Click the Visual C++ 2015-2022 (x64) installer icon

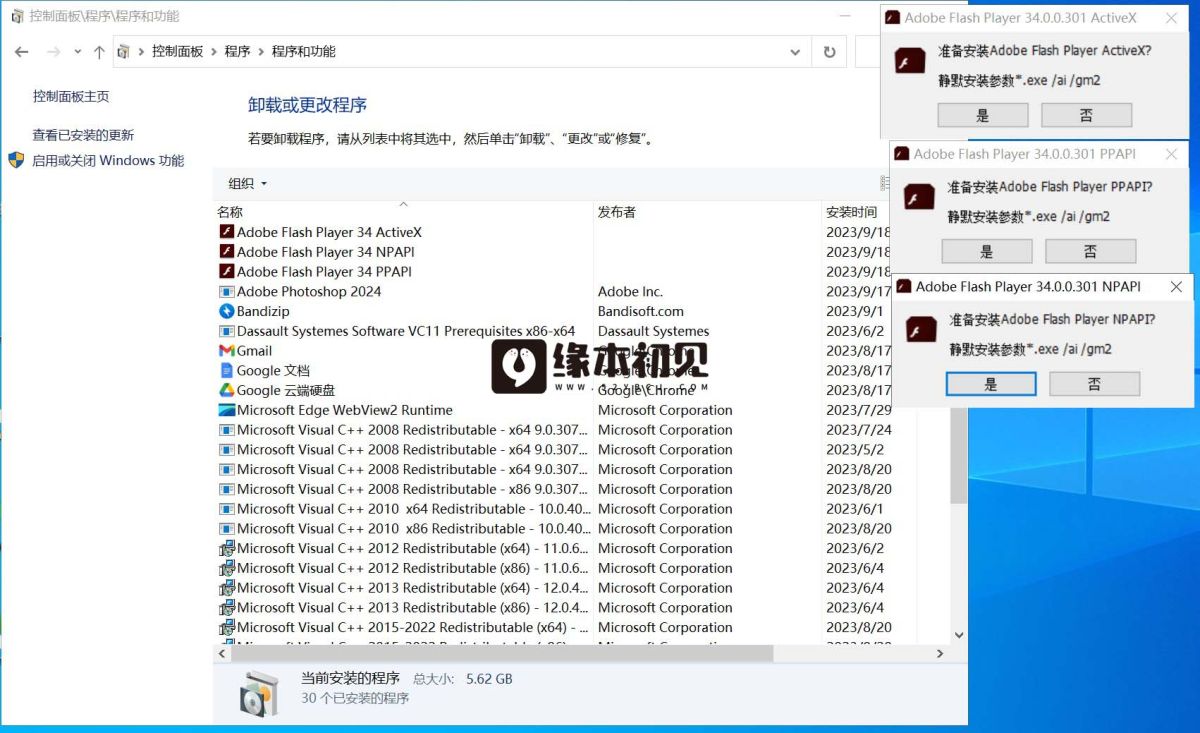226,628
